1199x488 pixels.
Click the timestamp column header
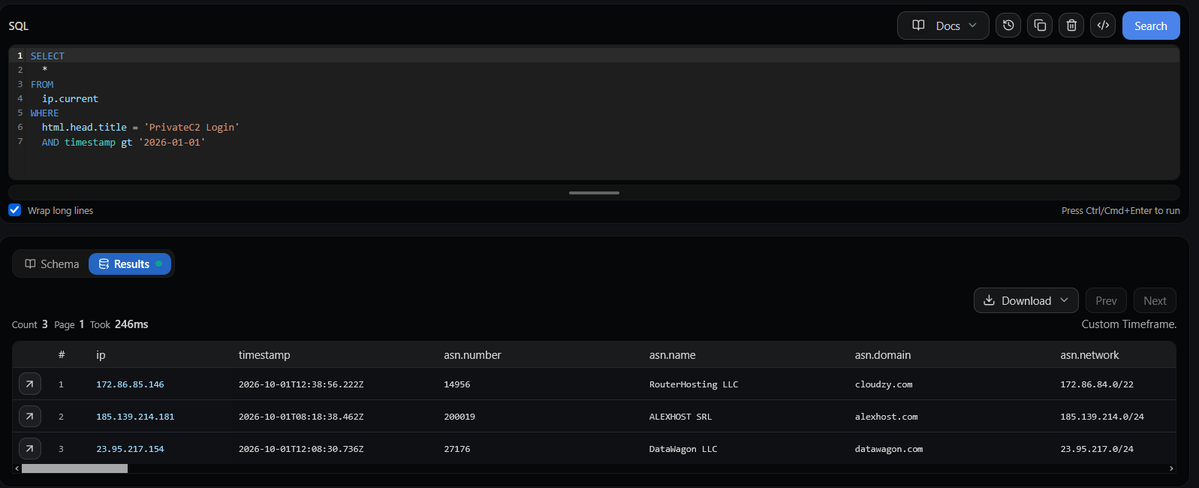(x=265, y=355)
